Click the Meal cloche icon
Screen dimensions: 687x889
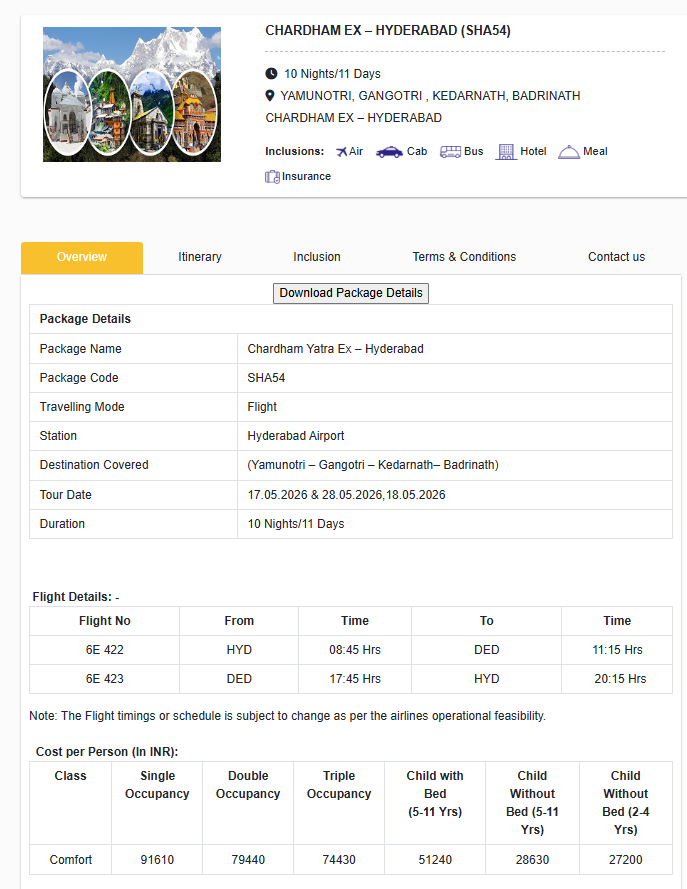[x=569, y=152]
